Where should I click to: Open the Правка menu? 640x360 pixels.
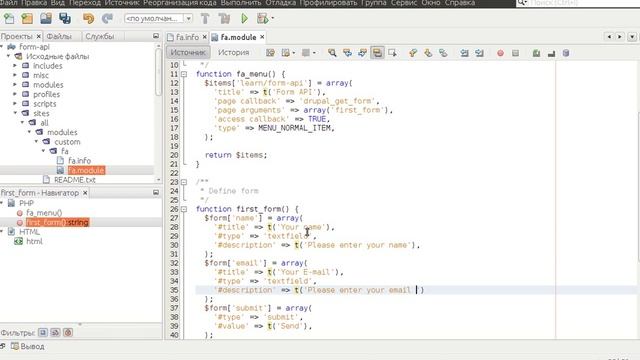point(34,3)
